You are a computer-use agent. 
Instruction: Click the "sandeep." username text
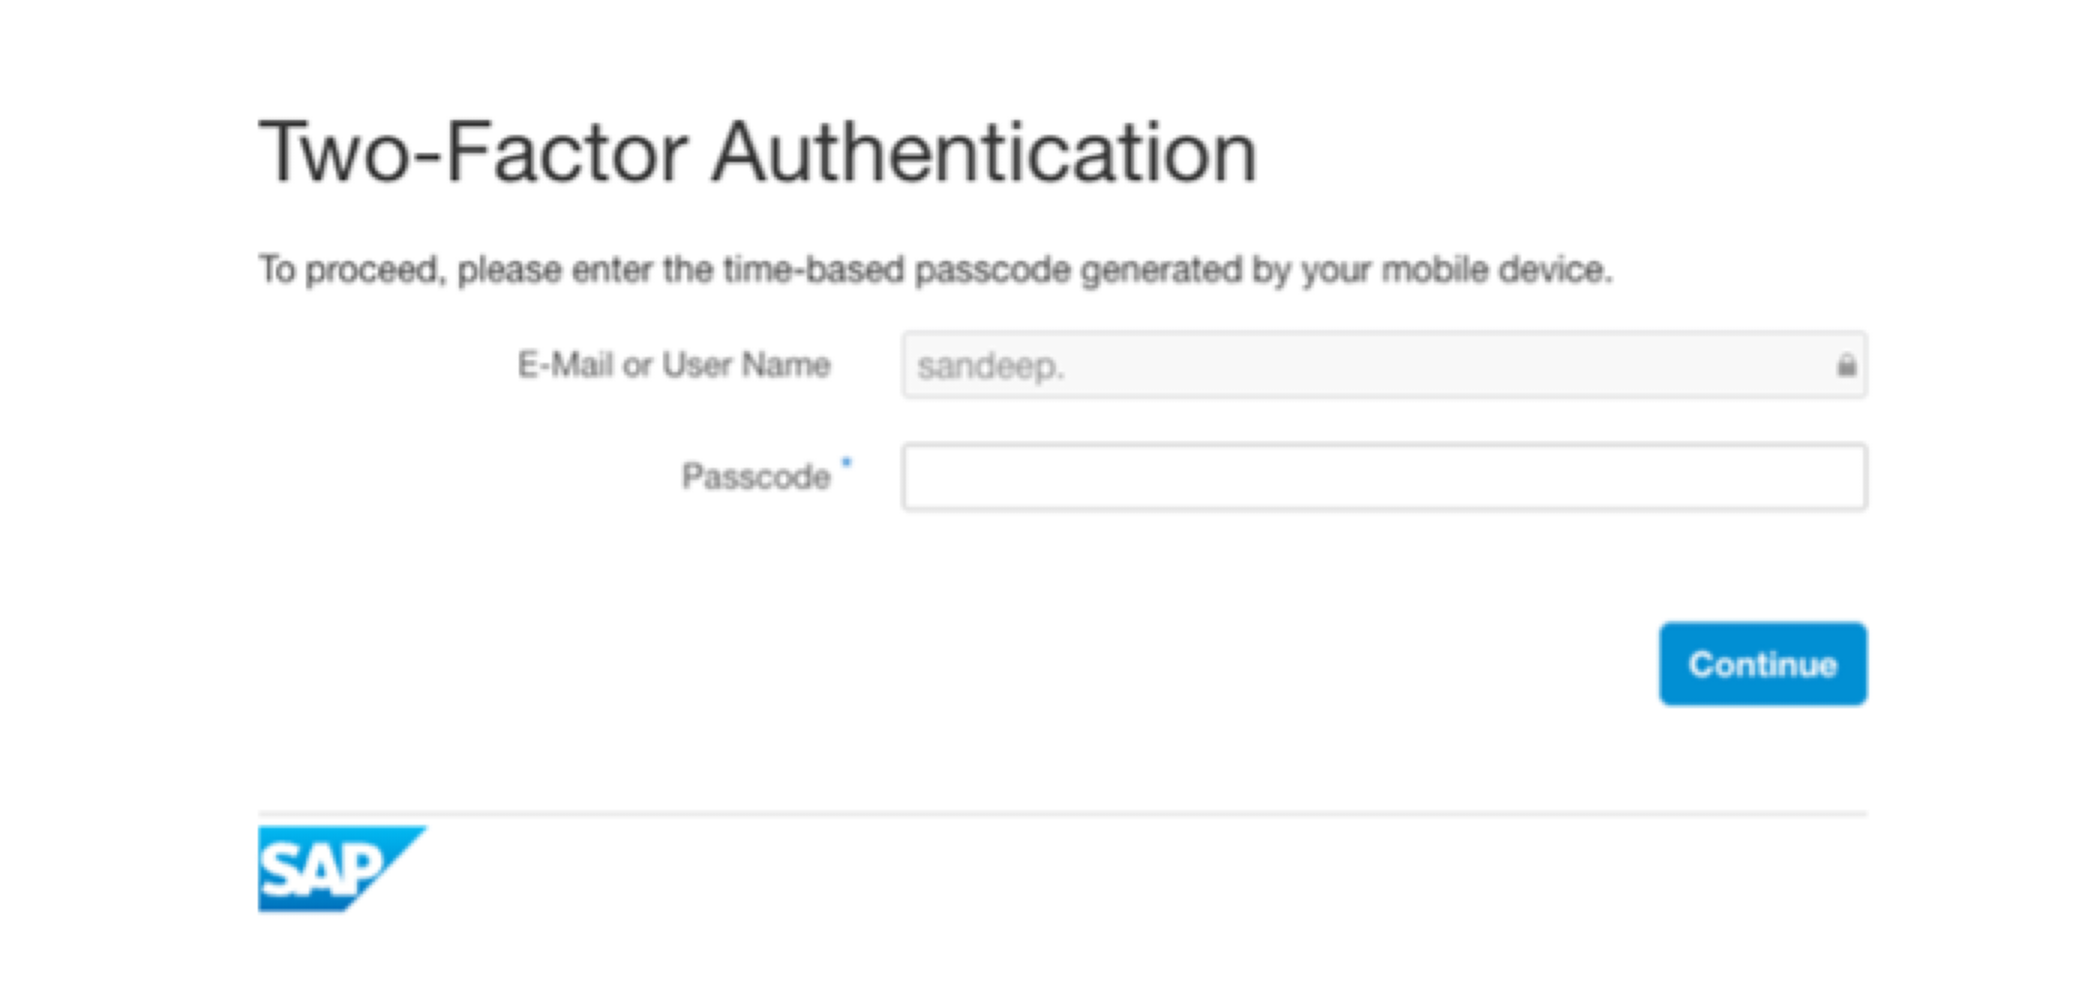[x=990, y=367]
